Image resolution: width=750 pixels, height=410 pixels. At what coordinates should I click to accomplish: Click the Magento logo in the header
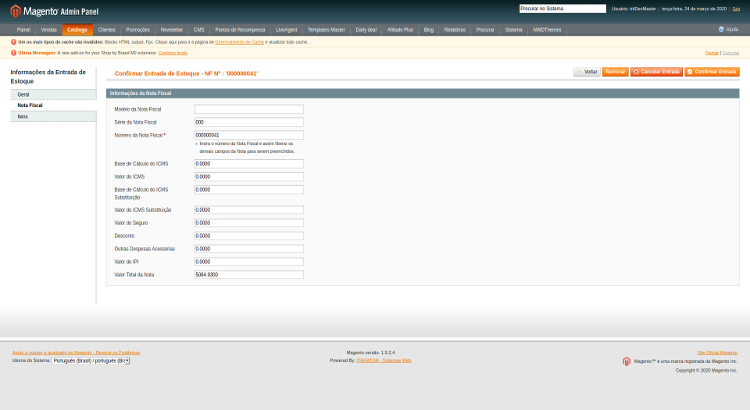54,11
